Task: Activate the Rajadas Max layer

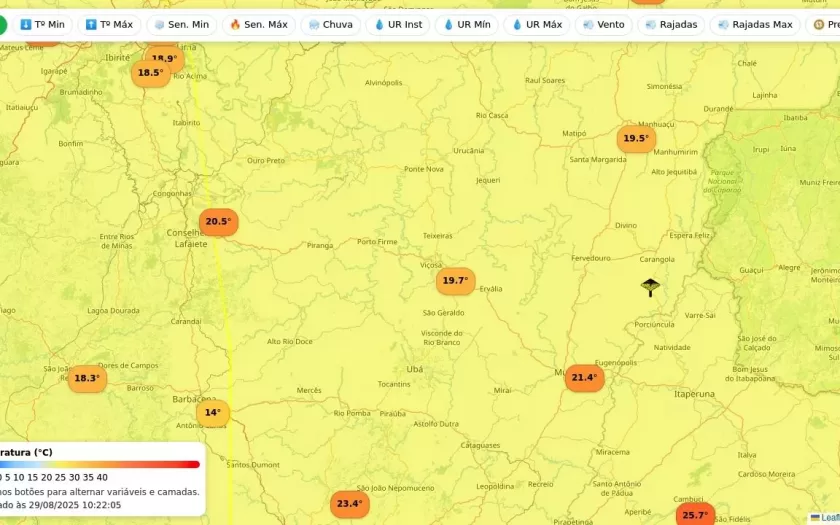Action: click(755, 25)
